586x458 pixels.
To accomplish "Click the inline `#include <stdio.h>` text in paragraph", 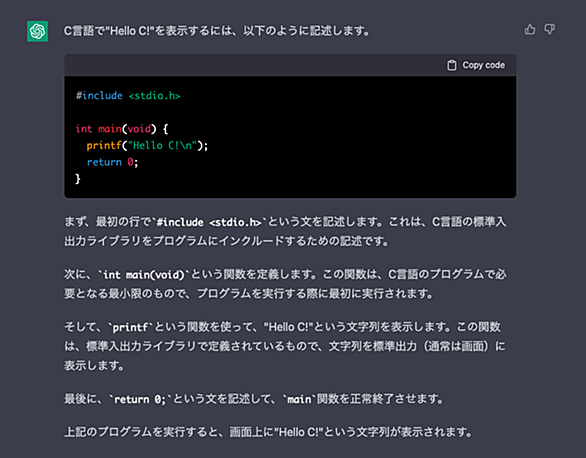I will coord(209,222).
